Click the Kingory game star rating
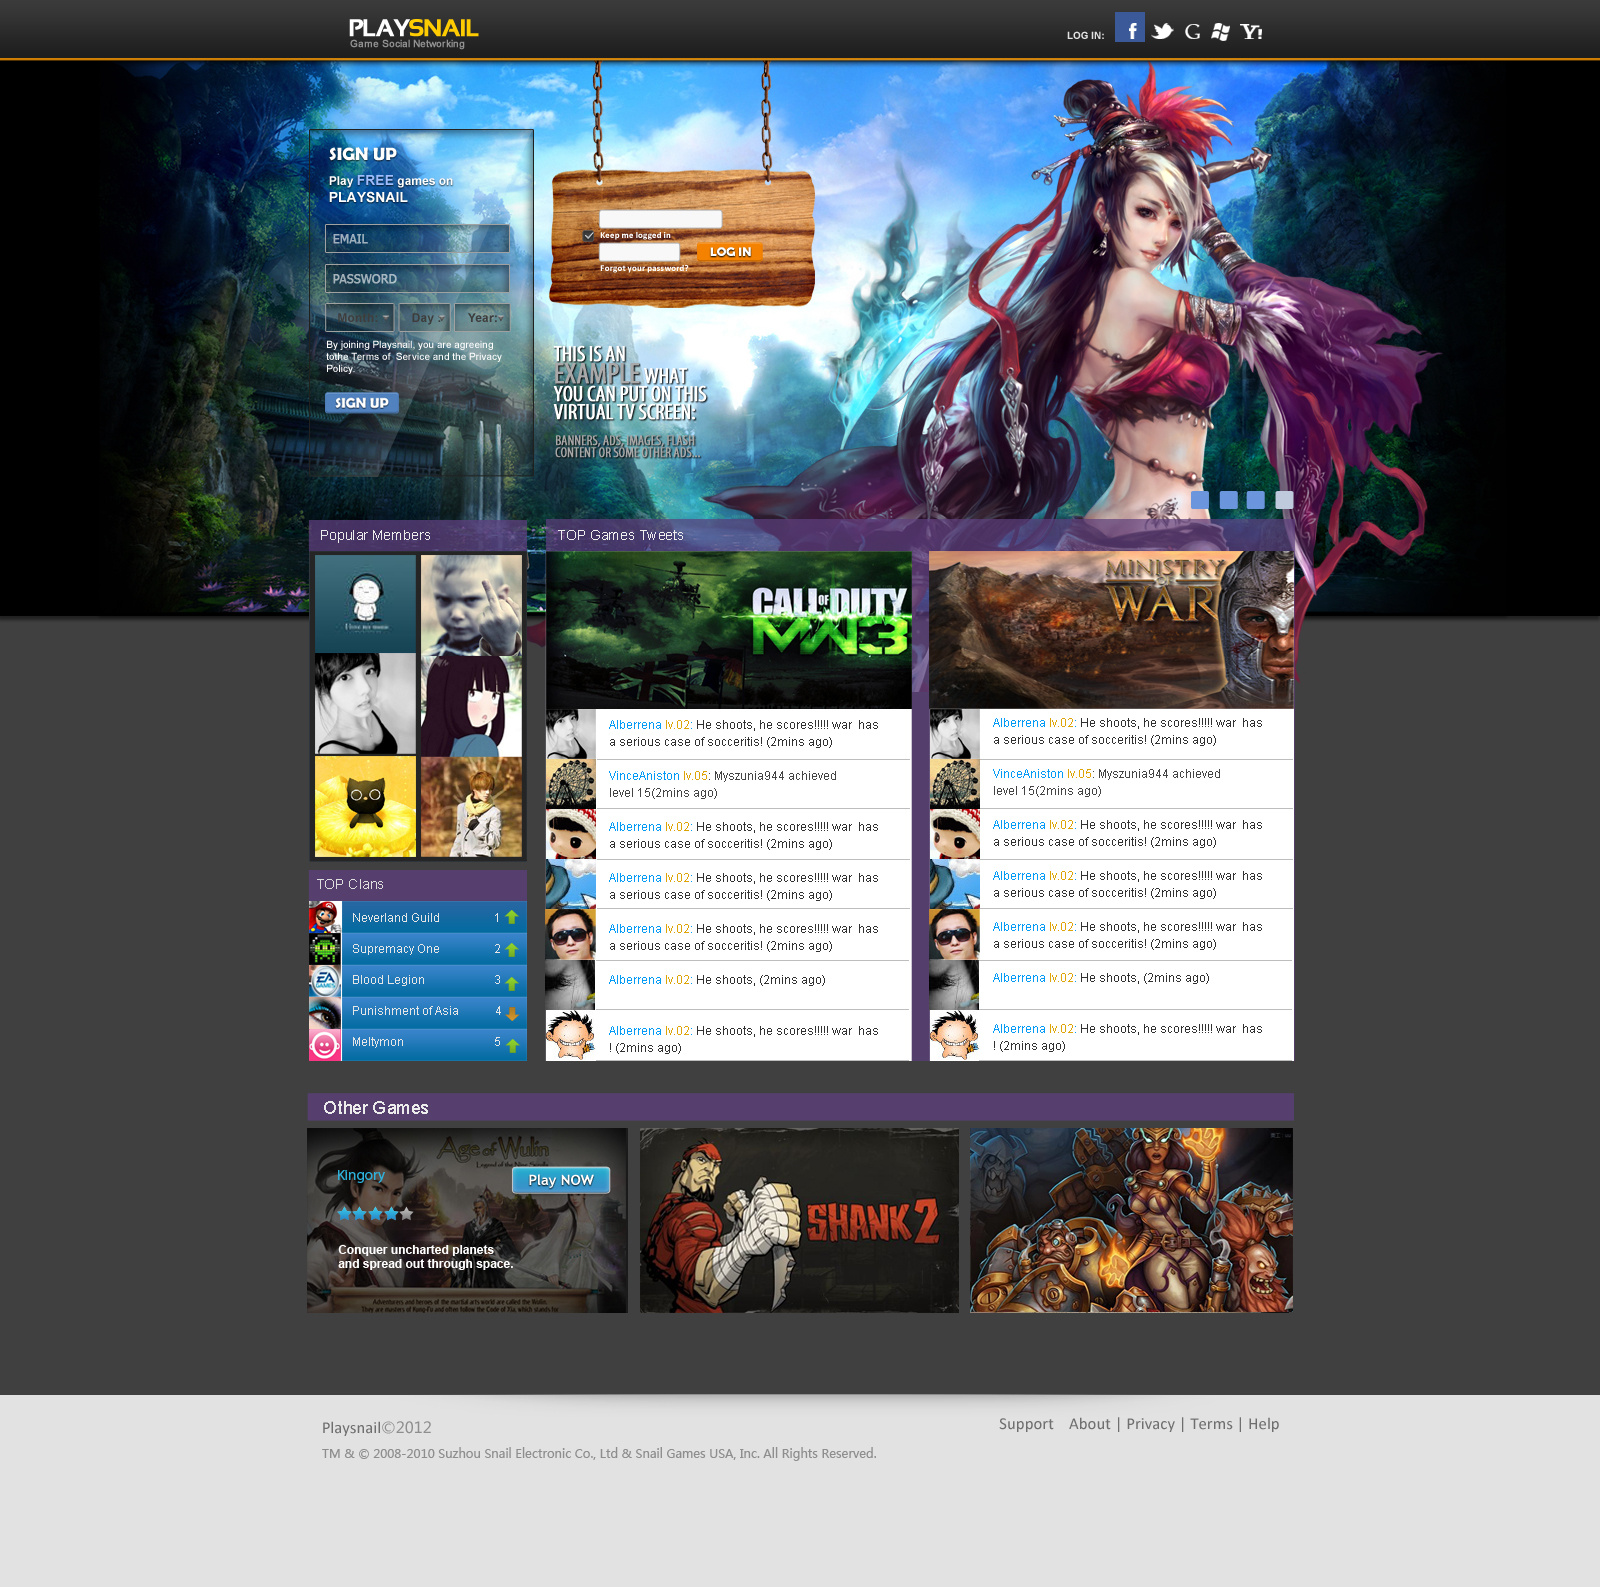Viewport: 1600px width, 1587px height. click(375, 1213)
